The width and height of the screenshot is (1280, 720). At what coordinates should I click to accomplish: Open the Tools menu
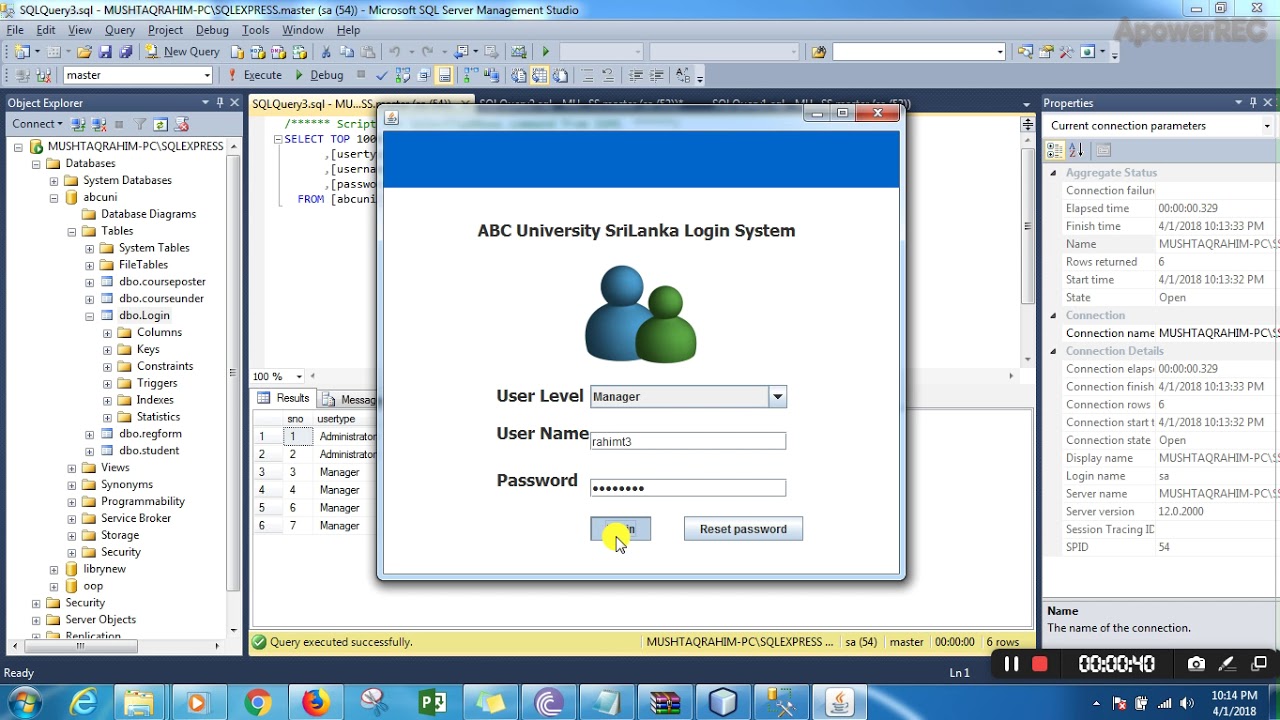click(255, 30)
